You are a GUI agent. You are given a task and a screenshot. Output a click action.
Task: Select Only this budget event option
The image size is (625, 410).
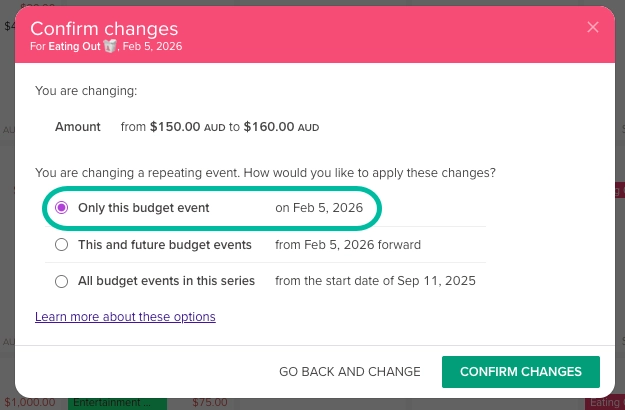coord(62,208)
